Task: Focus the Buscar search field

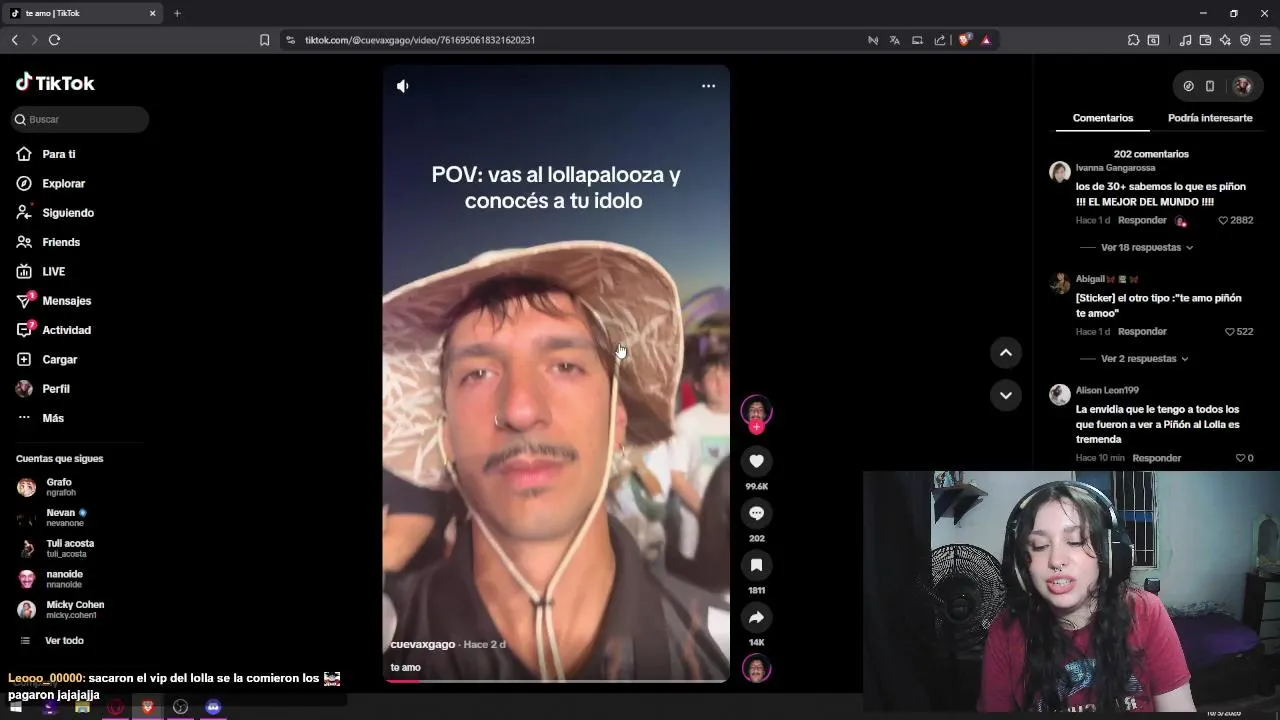Action: (80, 119)
